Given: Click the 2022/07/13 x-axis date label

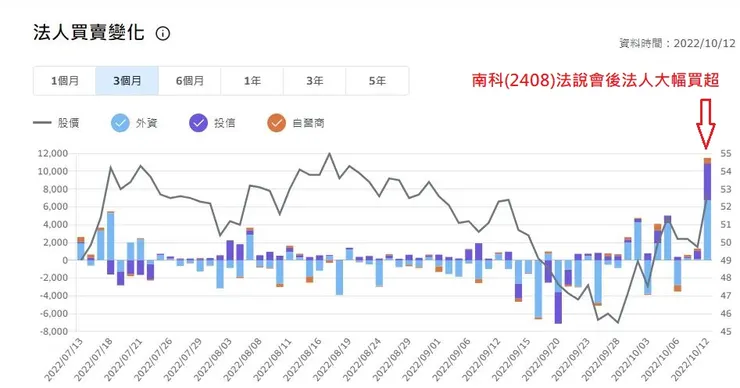Looking at the screenshot, I should (63, 360).
